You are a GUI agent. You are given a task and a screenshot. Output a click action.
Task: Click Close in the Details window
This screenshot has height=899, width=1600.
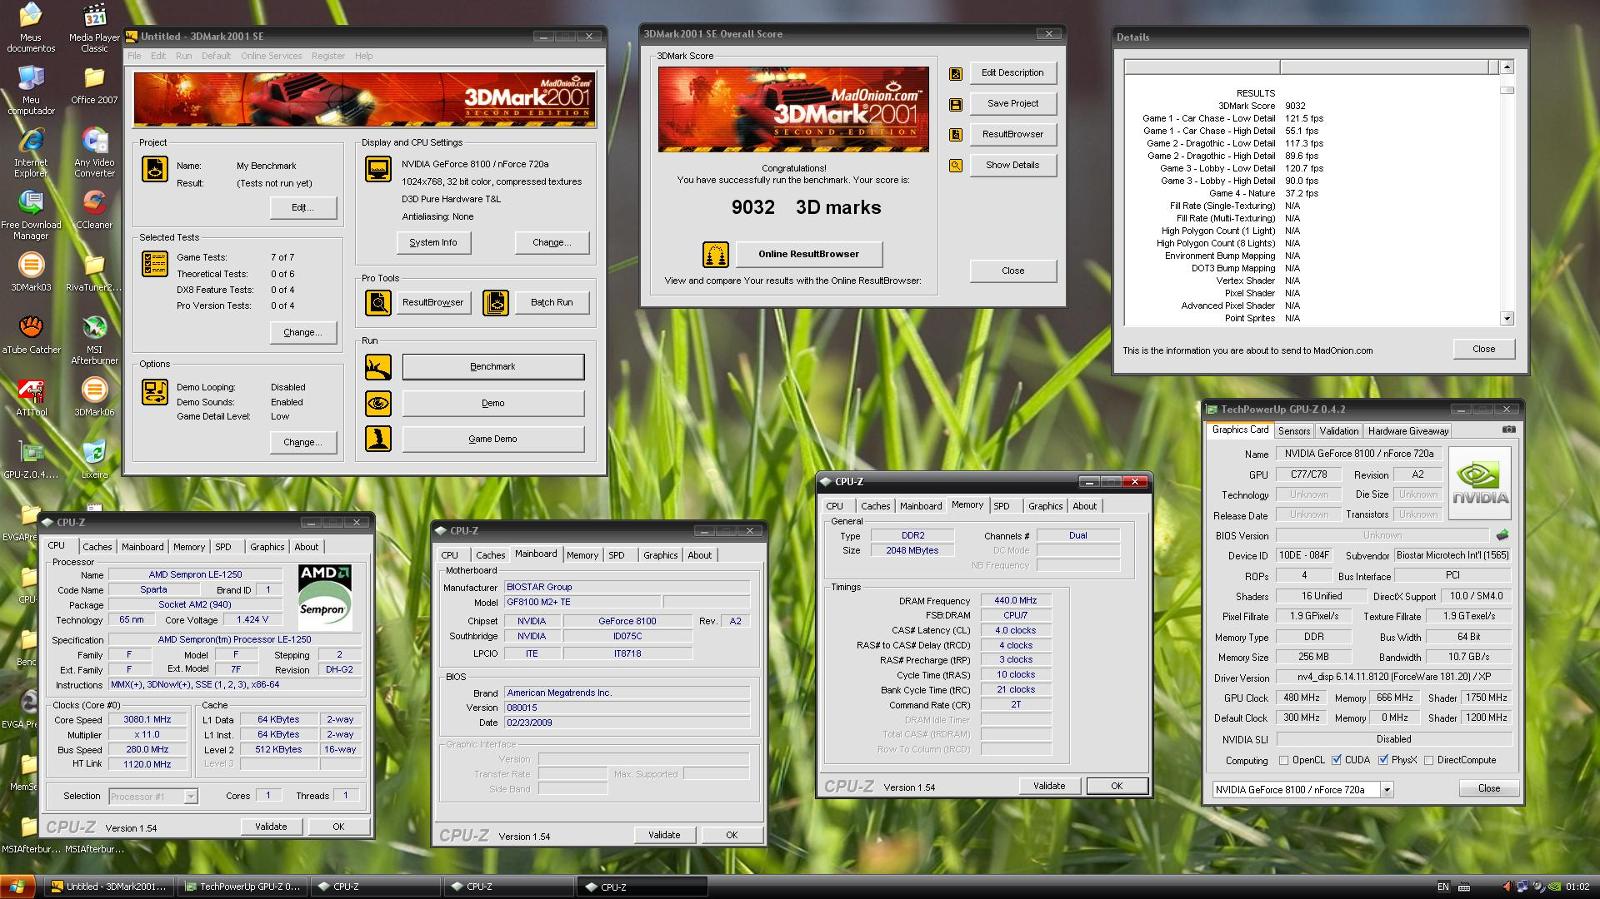[1484, 349]
